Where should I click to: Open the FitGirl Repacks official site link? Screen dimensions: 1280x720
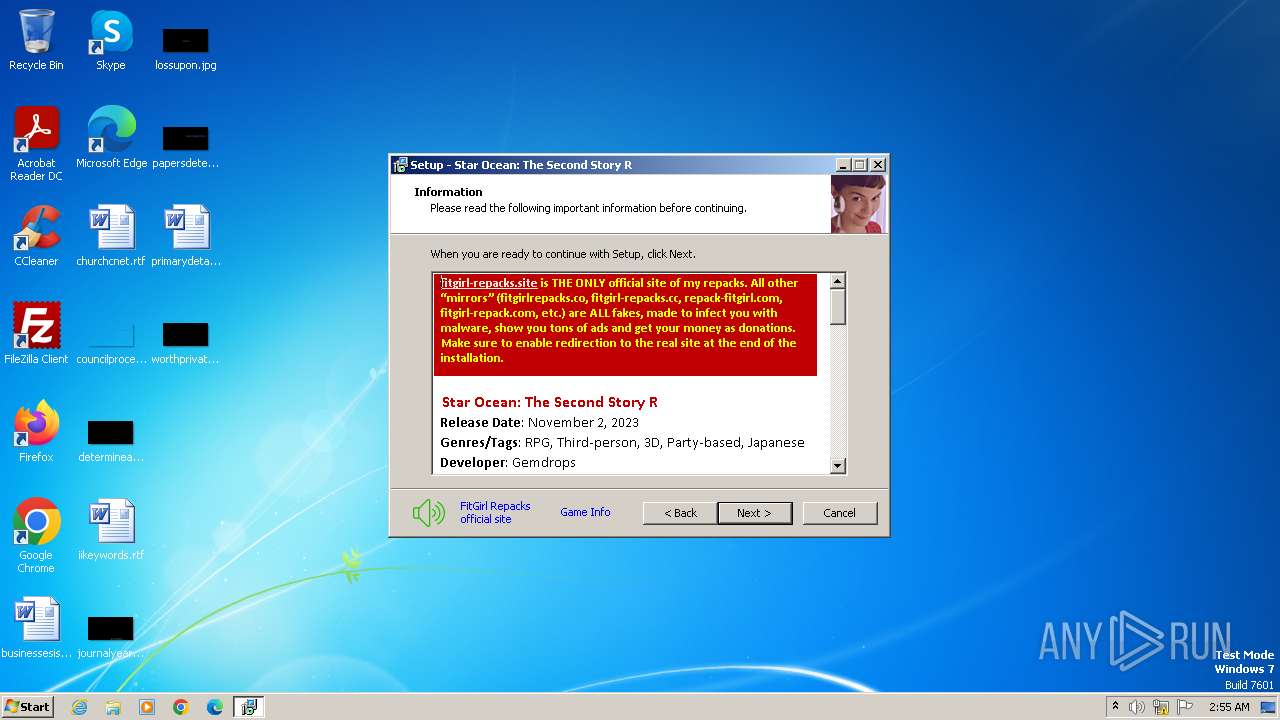tap(495, 513)
